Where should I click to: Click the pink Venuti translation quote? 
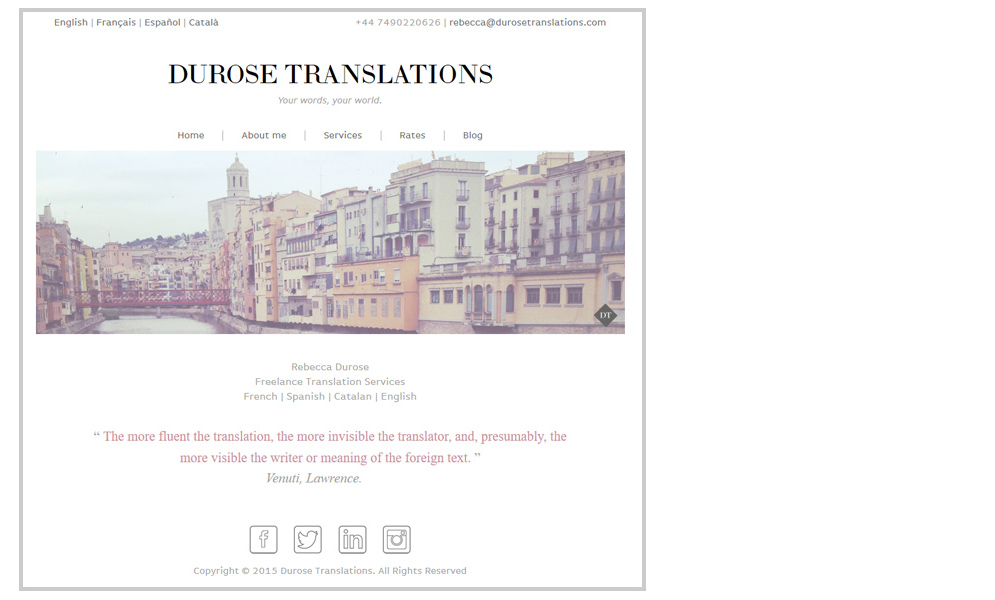point(330,447)
